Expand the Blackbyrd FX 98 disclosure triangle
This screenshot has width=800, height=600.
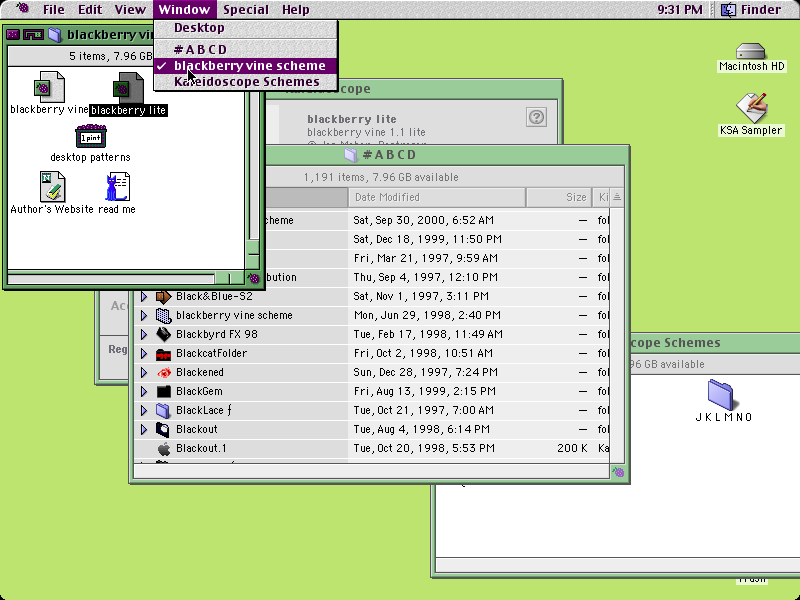coord(144,335)
